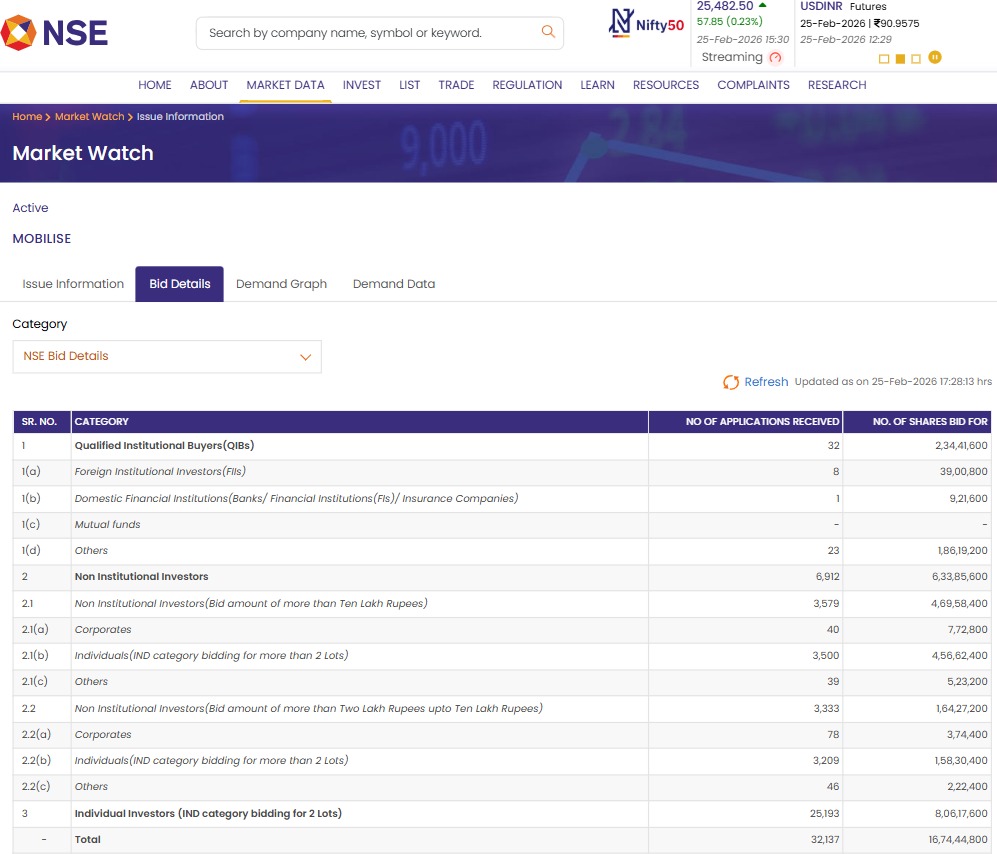Screen dimensions: 997x854
Task: Click the search magnifier icon
Action: (x=547, y=31)
